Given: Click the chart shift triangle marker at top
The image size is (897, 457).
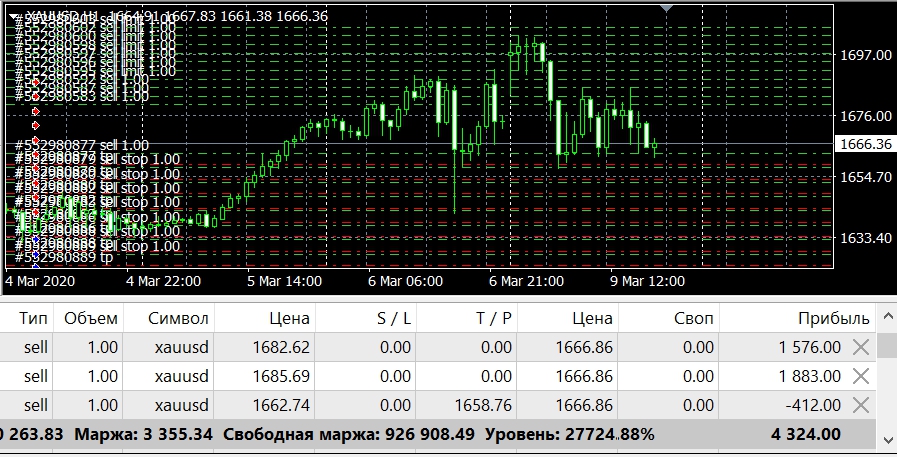Looking at the screenshot, I should pyautogui.click(x=666, y=8).
